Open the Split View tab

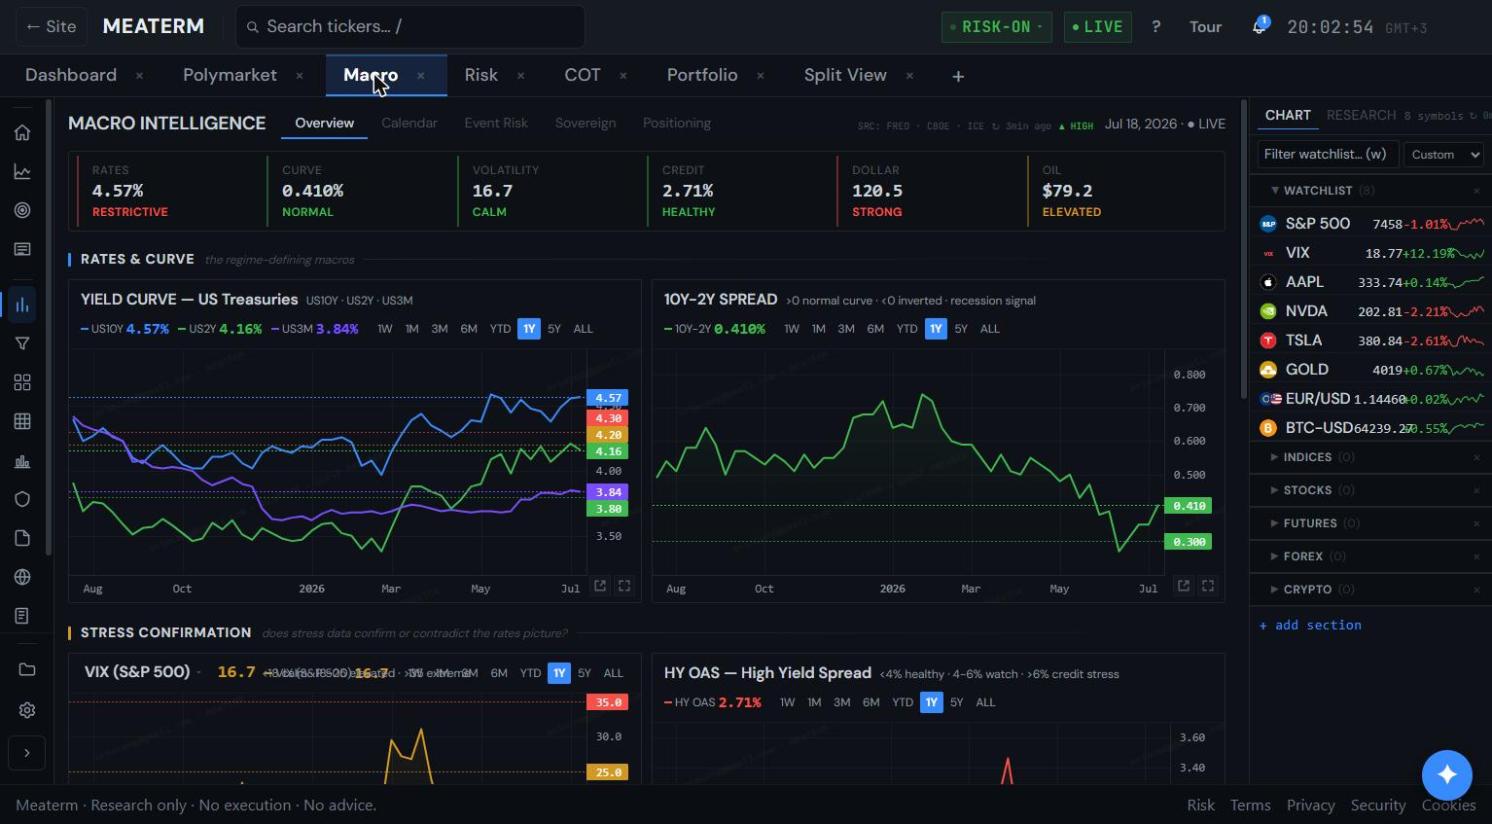[845, 75]
